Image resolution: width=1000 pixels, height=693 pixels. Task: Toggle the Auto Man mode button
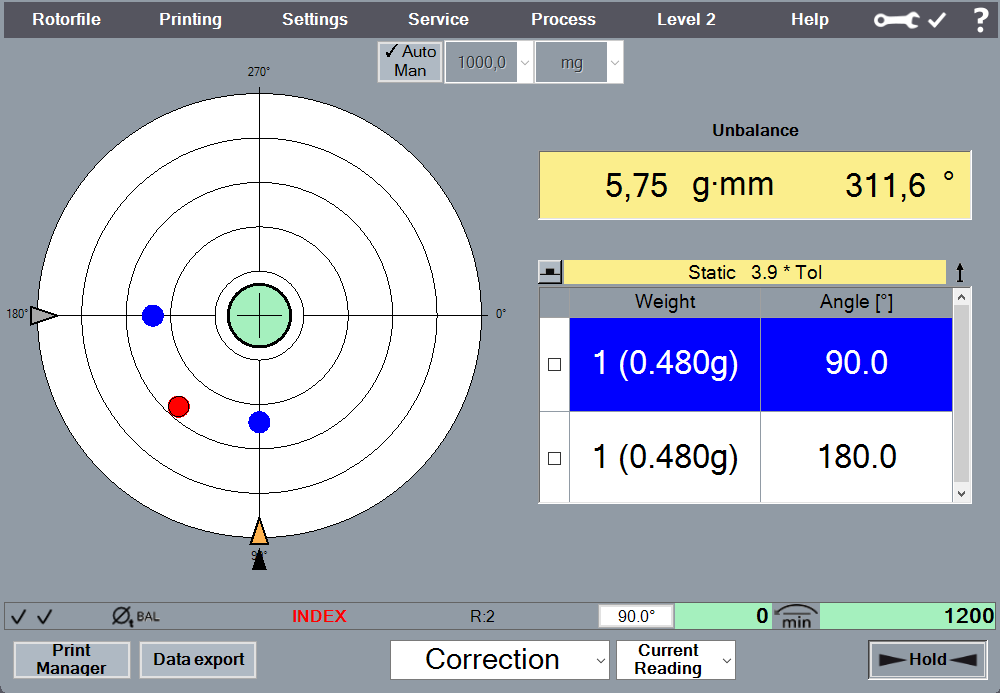point(410,61)
